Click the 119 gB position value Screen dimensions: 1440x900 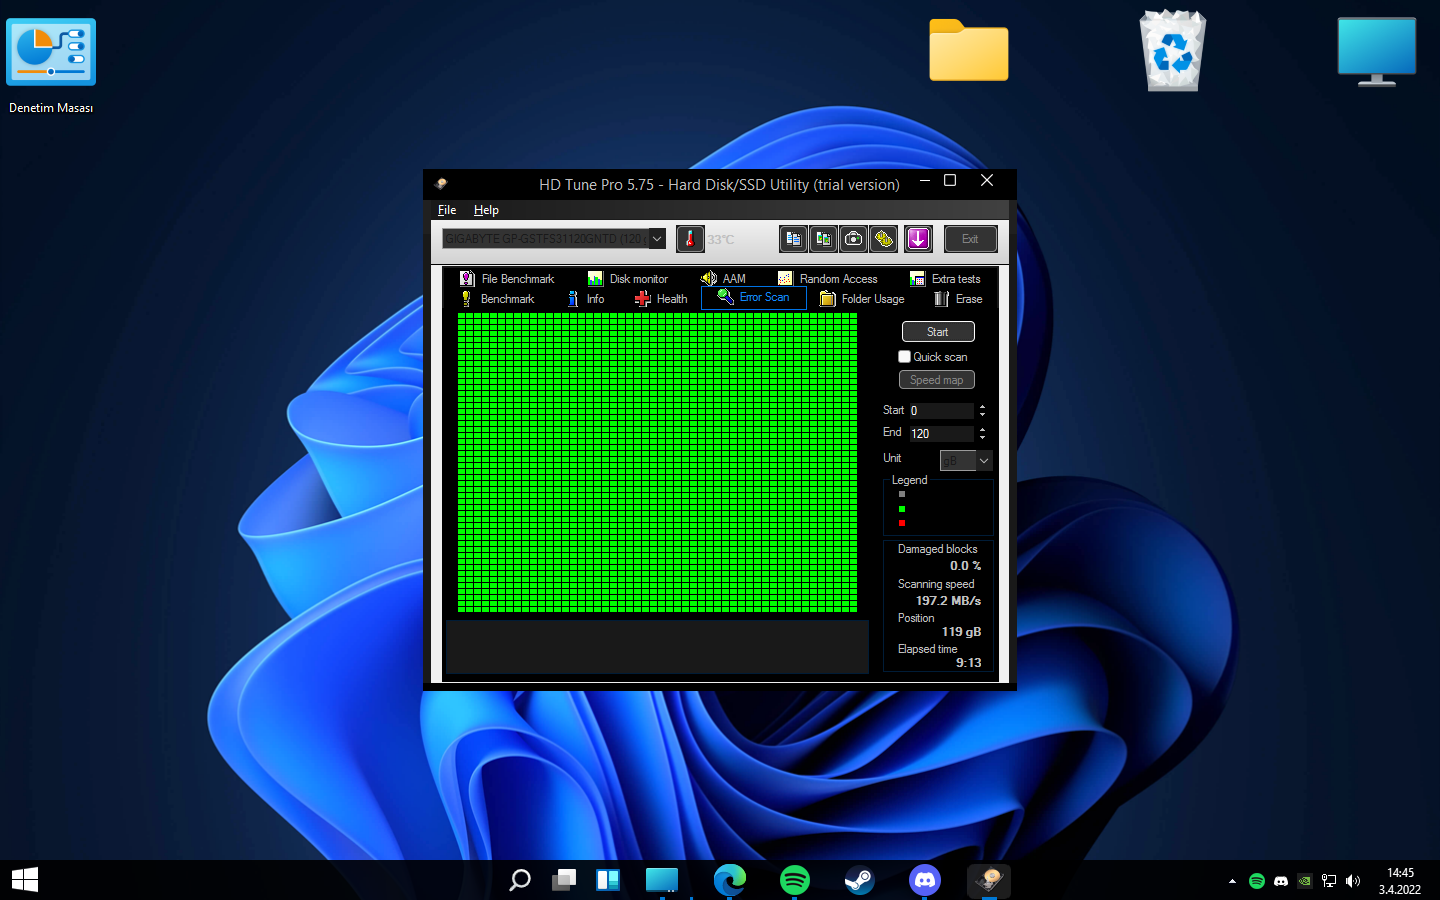coord(961,632)
